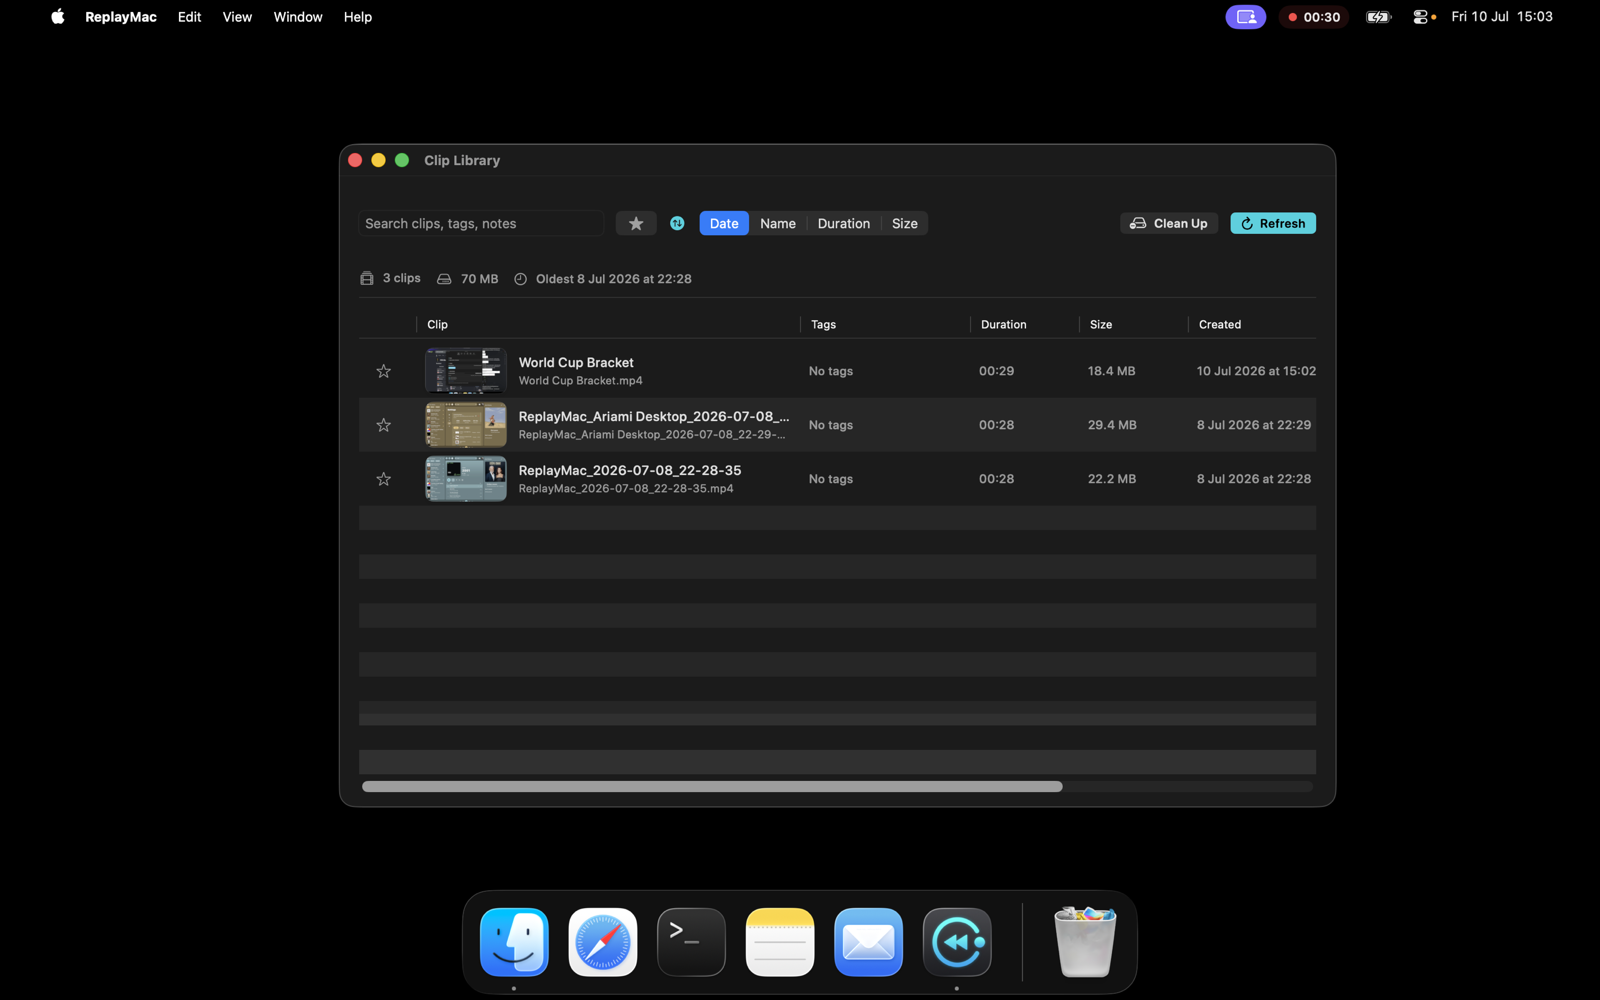The height and width of the screenshot is (1000, 1600).
Task: Click the ReplayMac icon in the Dock
Action: click(957, 942)
